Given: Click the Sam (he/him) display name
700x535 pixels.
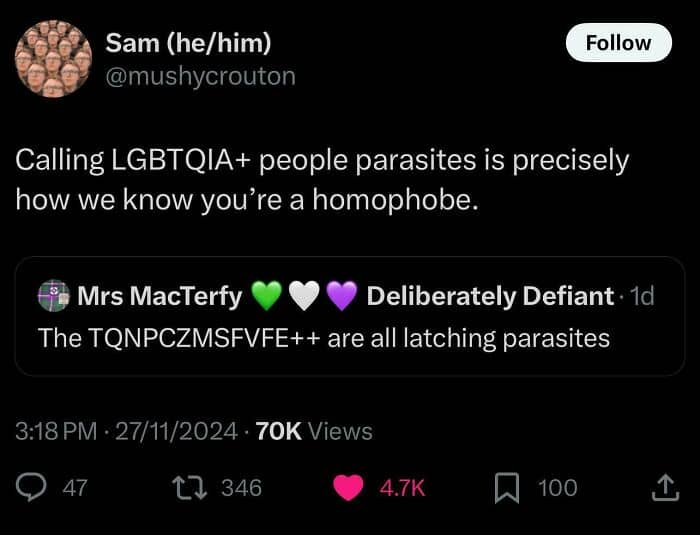Looking at the screenshot, I should click(188, 43).
